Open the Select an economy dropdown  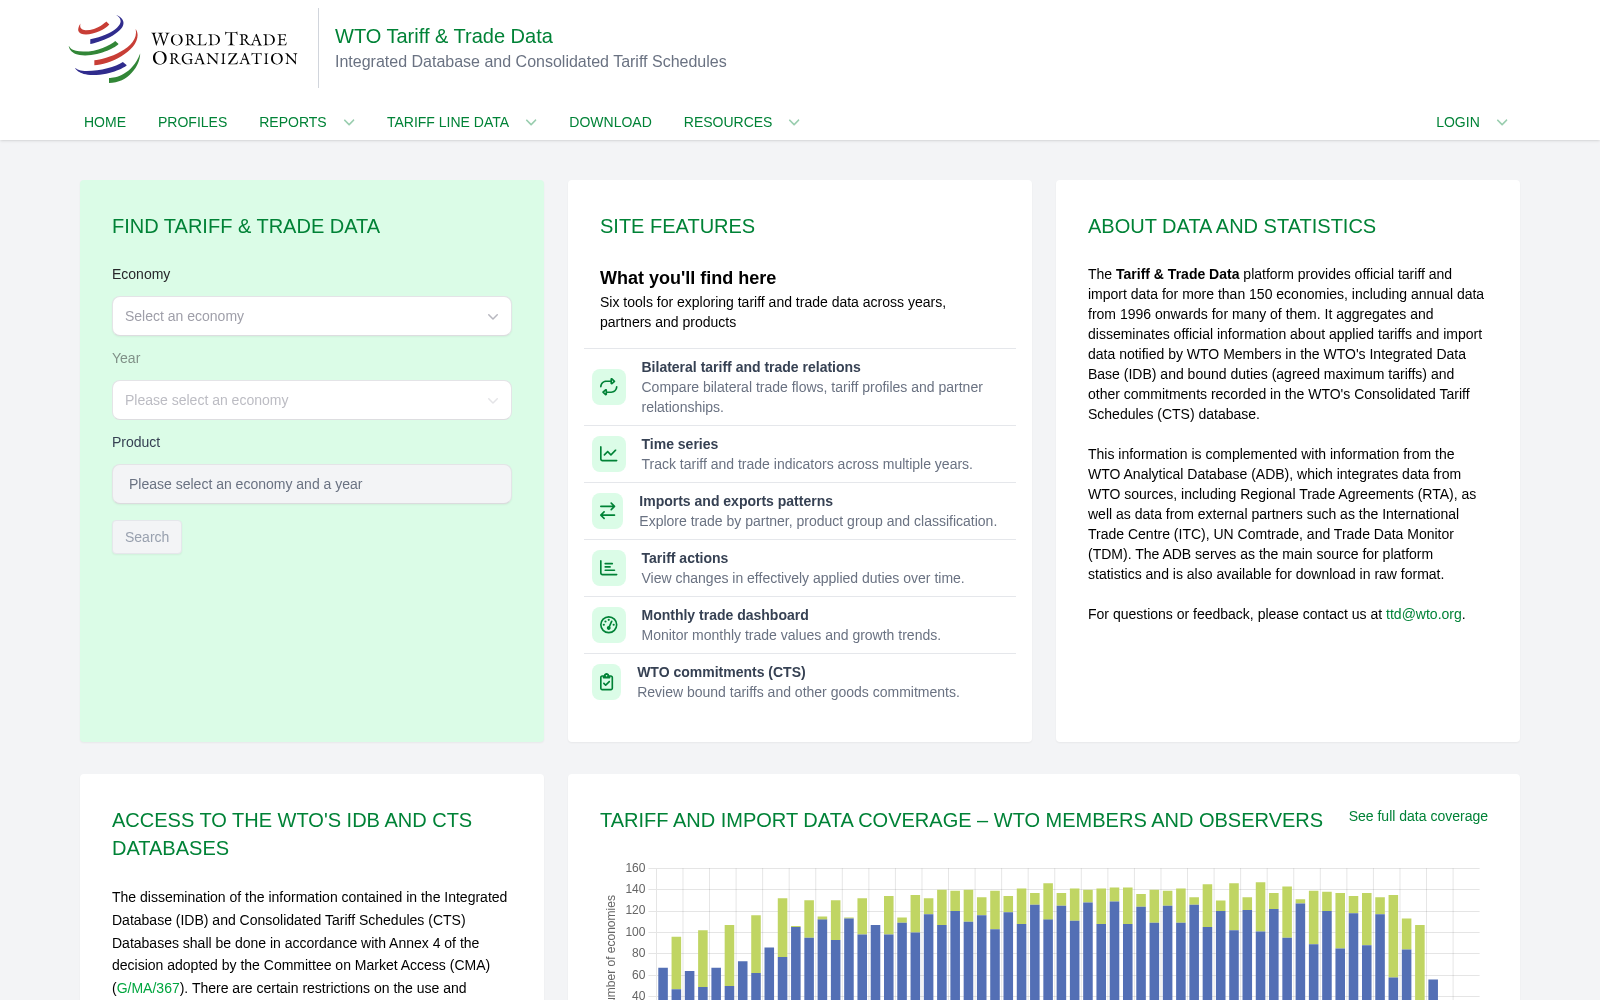(x=312, y=316)
